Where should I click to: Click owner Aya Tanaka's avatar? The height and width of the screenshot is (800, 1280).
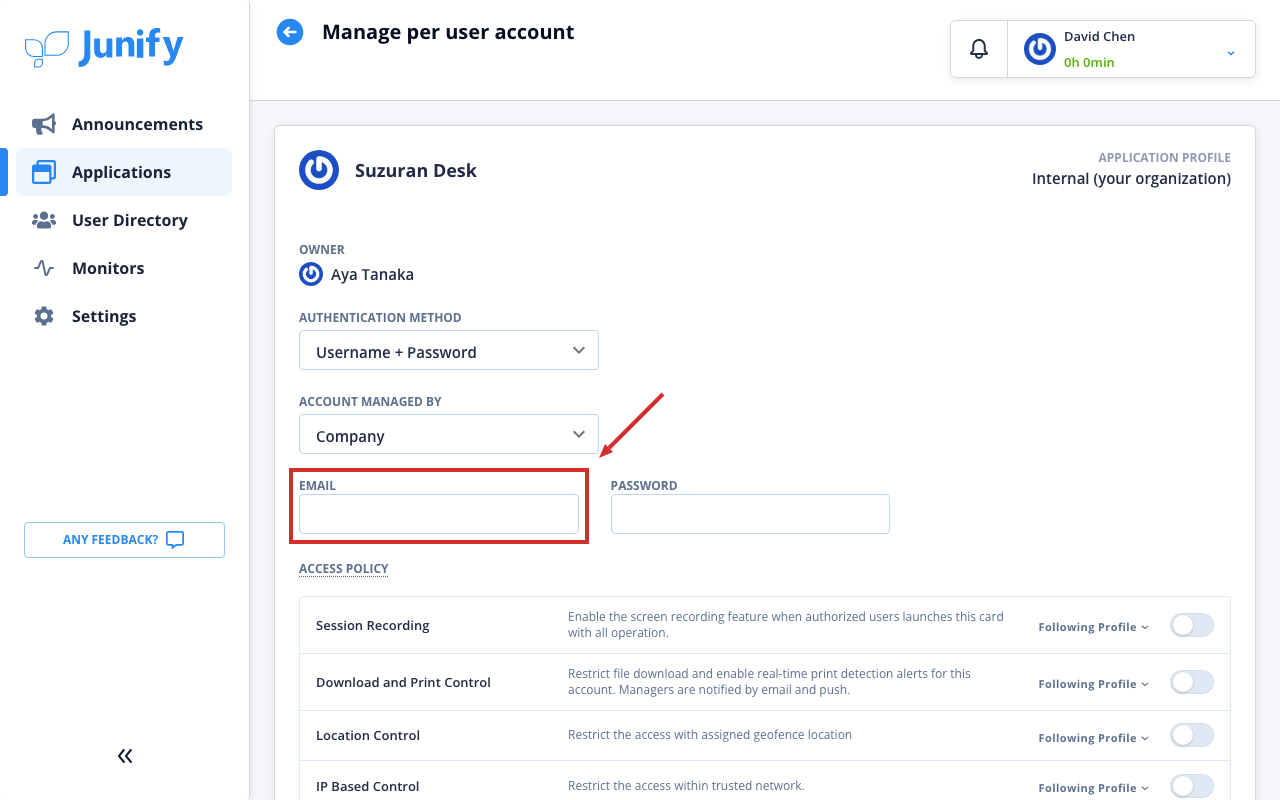(x=311, y=274)
